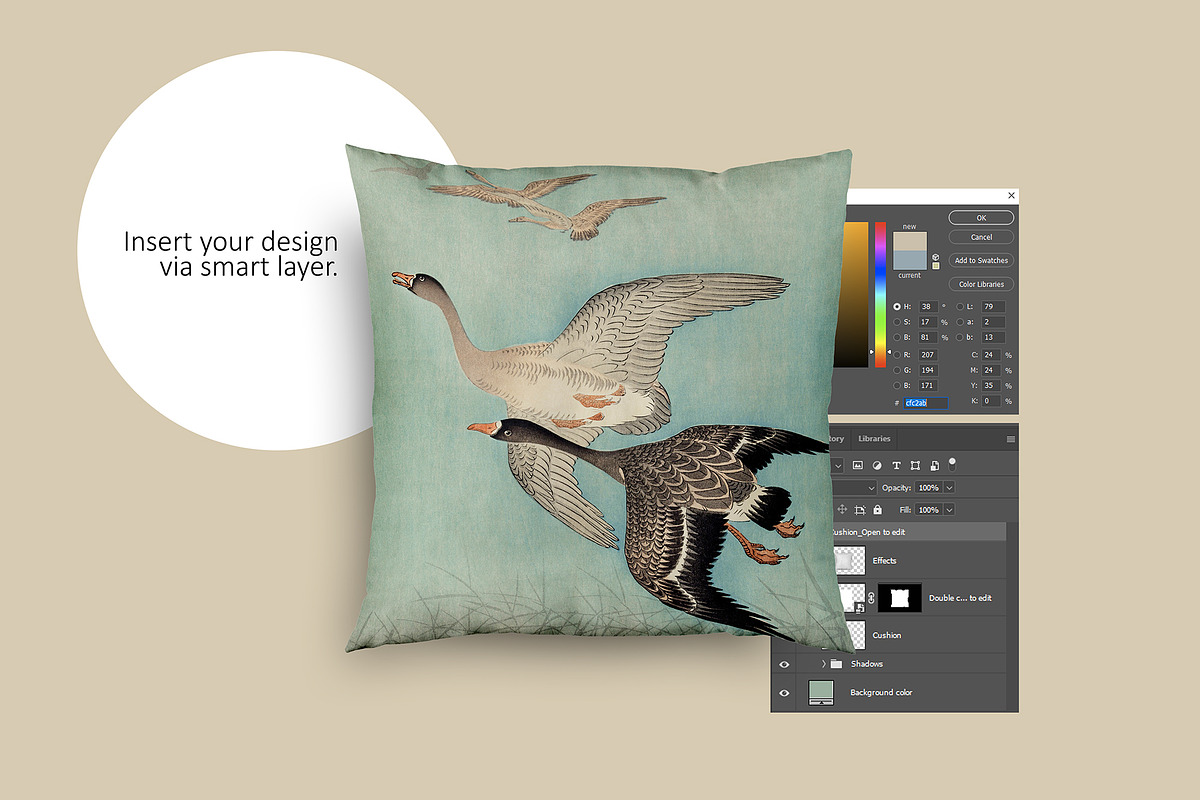Filter layers by shape layers icon
The height and width of the screenshot is (800, 1200).
(x=915, y=465)
